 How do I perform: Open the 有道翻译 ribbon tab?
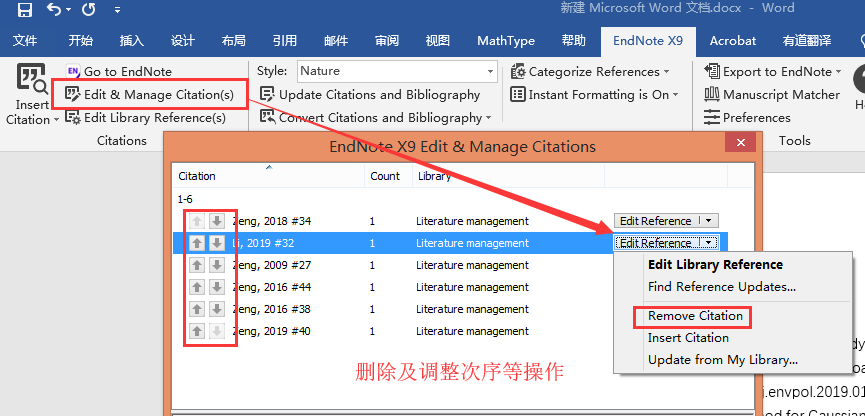click(x=807, y=41)
